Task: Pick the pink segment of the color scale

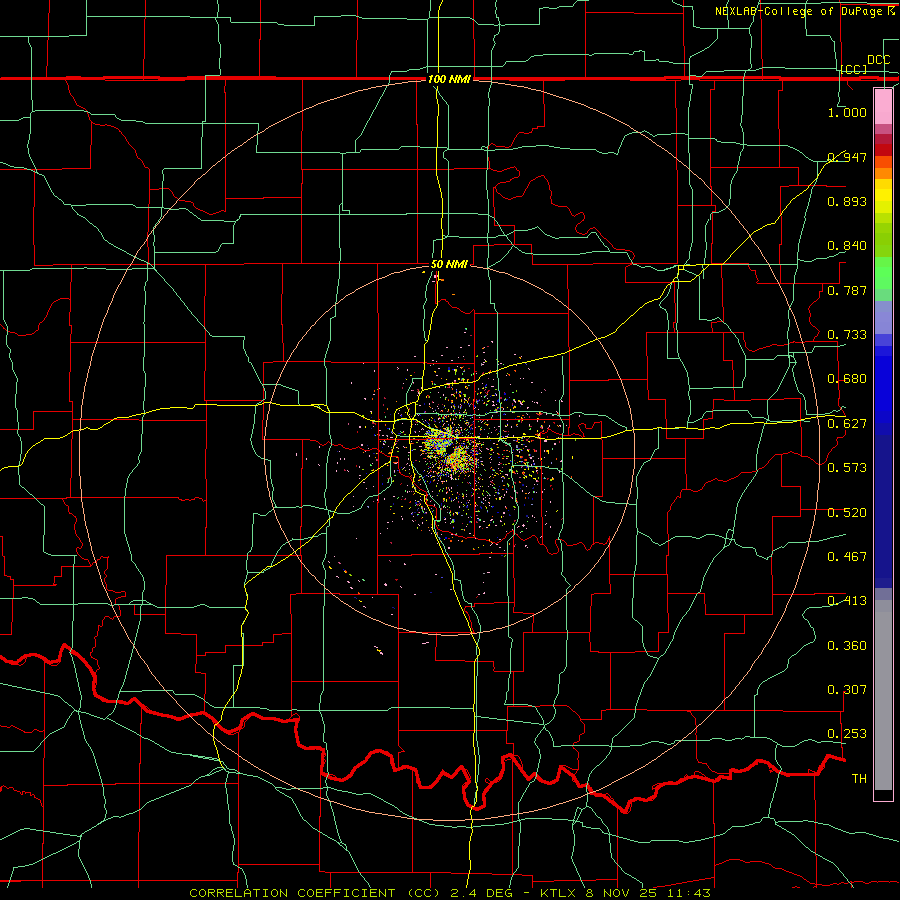Action: pos(883,106)
